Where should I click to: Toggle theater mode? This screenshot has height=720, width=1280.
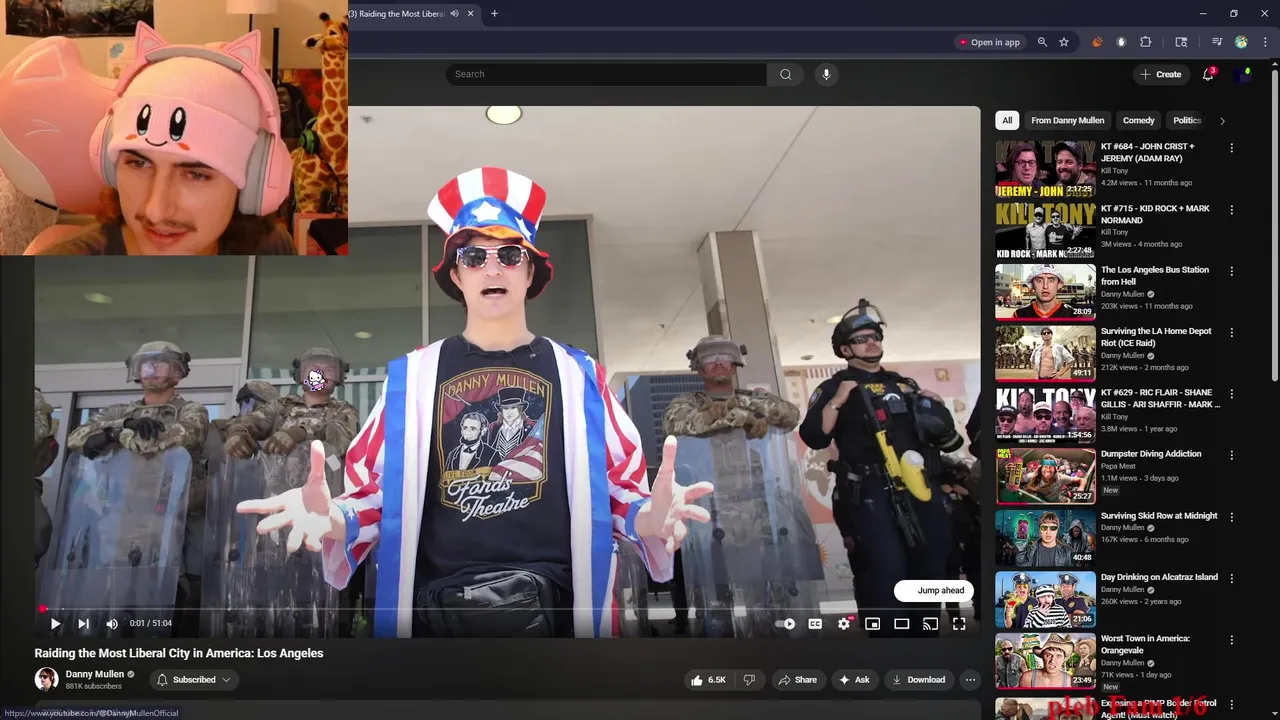(x=901, y=624)
